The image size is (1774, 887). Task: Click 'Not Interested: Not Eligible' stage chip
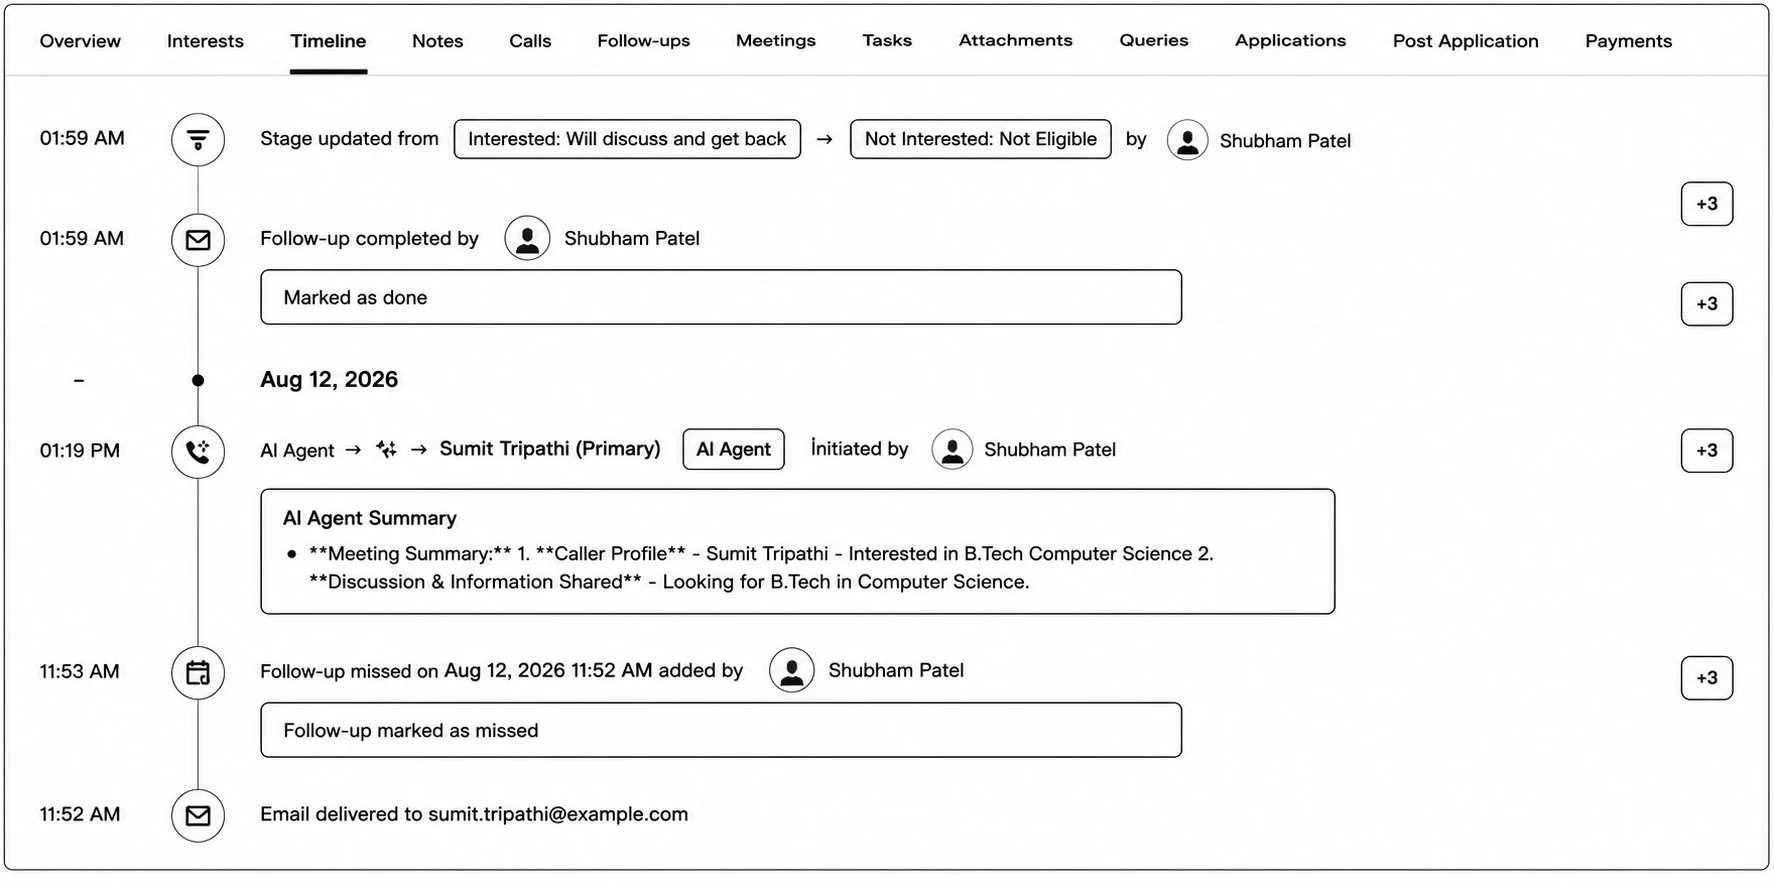point(980,139)
